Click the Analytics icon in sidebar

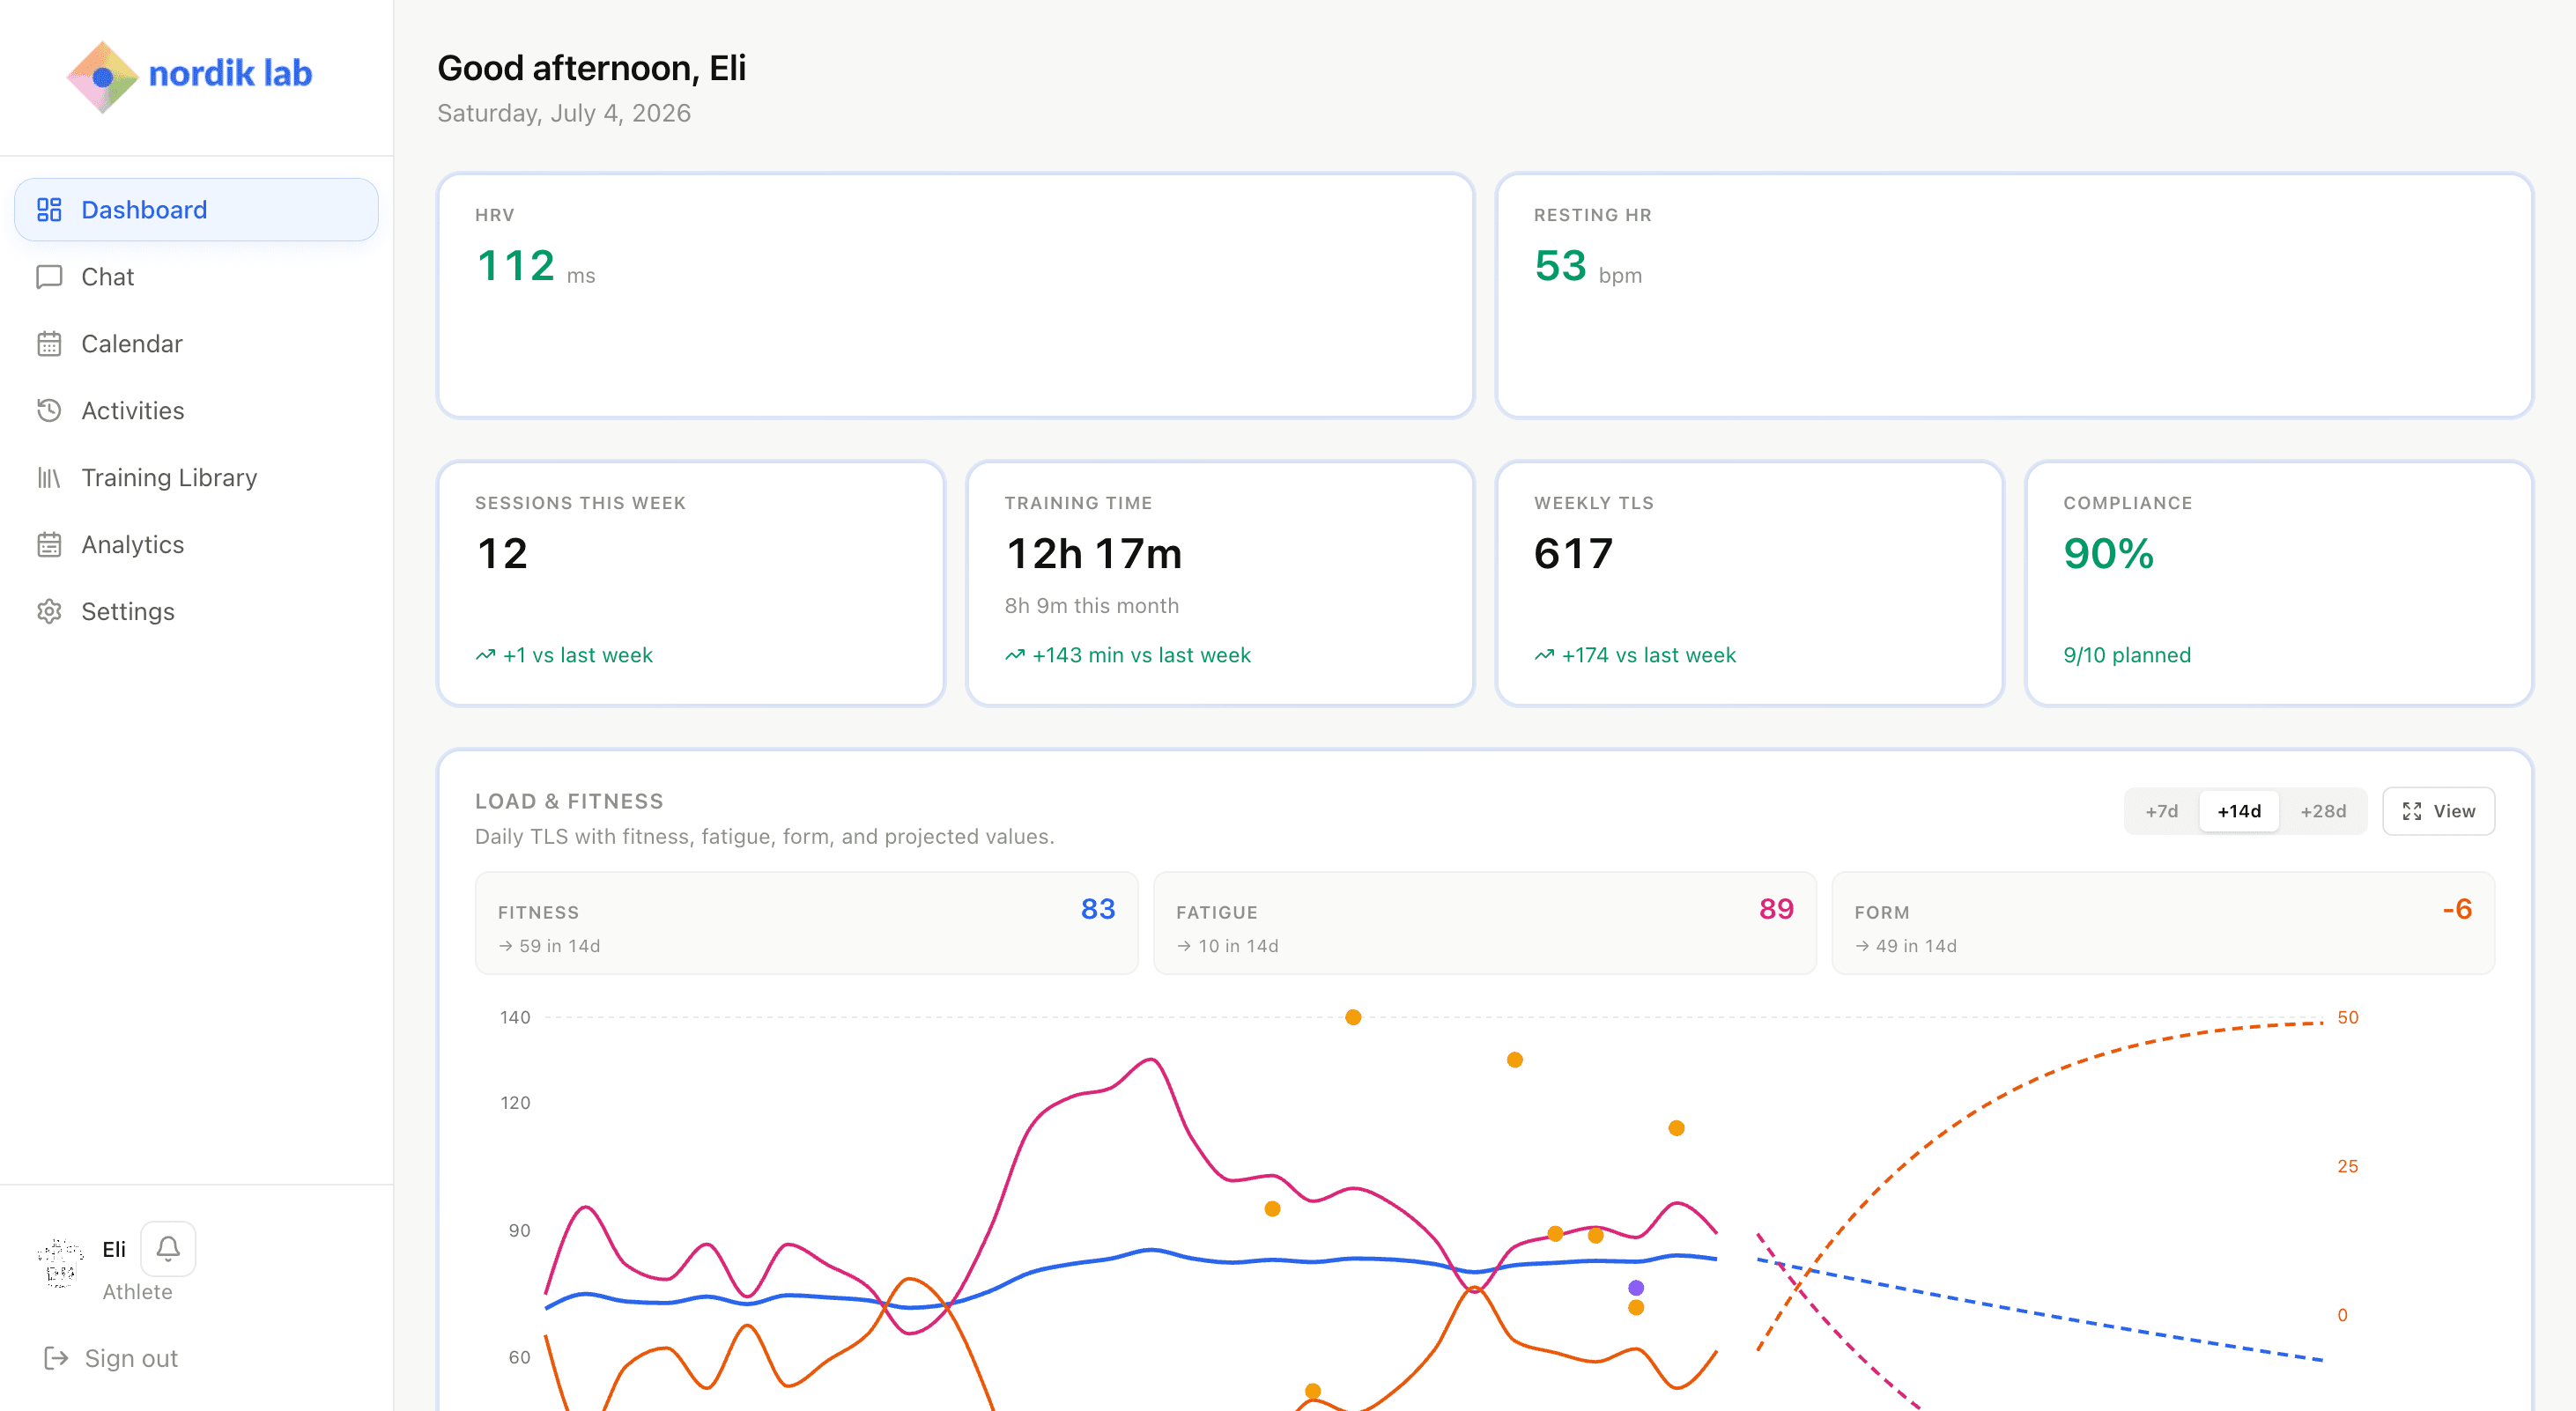[x=49, y=545]
